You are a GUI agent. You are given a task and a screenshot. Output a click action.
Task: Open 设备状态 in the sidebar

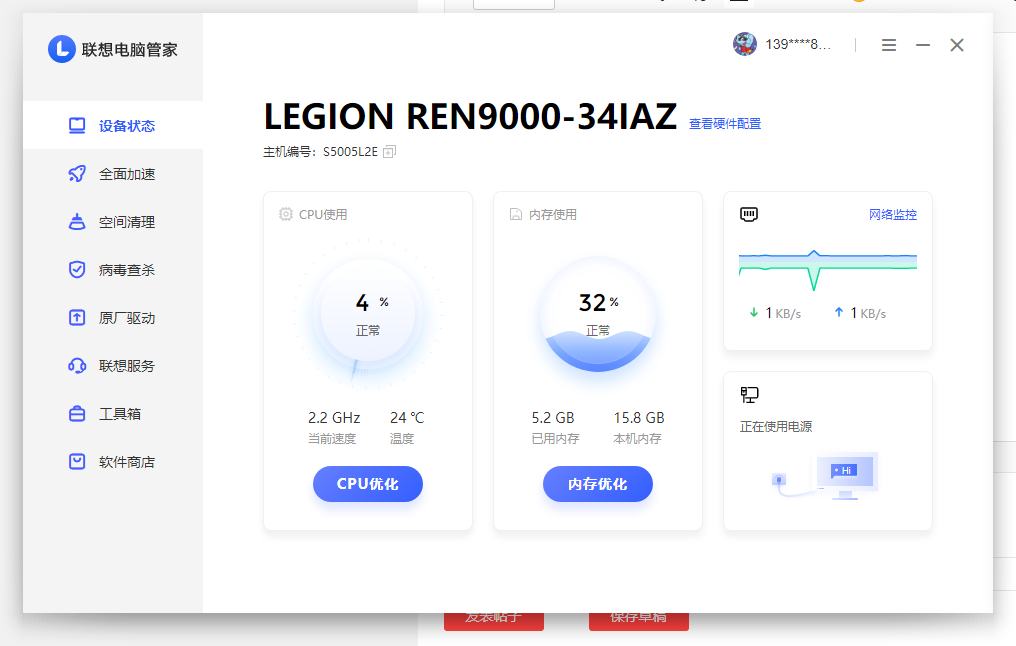(x=113, y=125)
